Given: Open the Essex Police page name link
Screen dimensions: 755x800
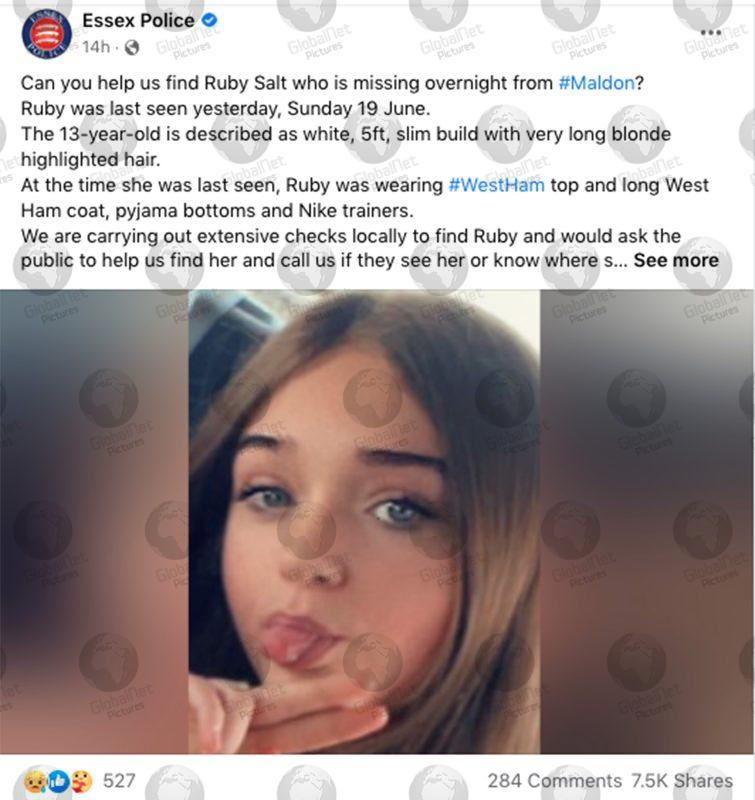Looking at the screenshot, I should click(138, 20).
